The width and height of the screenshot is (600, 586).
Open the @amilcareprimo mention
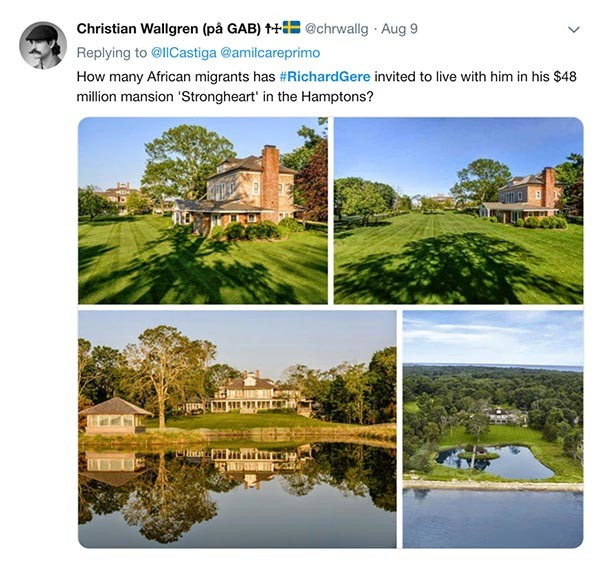[270, 52]
